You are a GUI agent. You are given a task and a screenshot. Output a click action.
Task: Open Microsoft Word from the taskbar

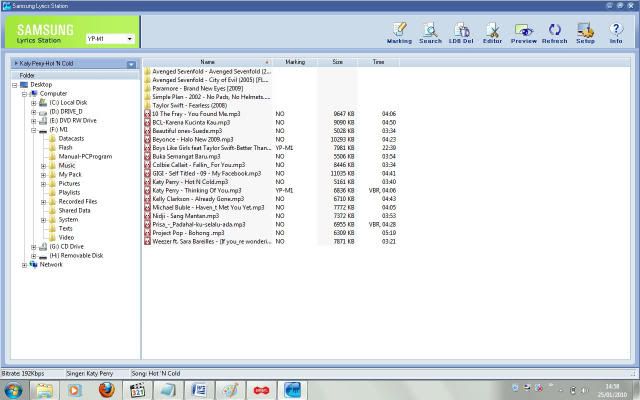click(x=199, y=390)
